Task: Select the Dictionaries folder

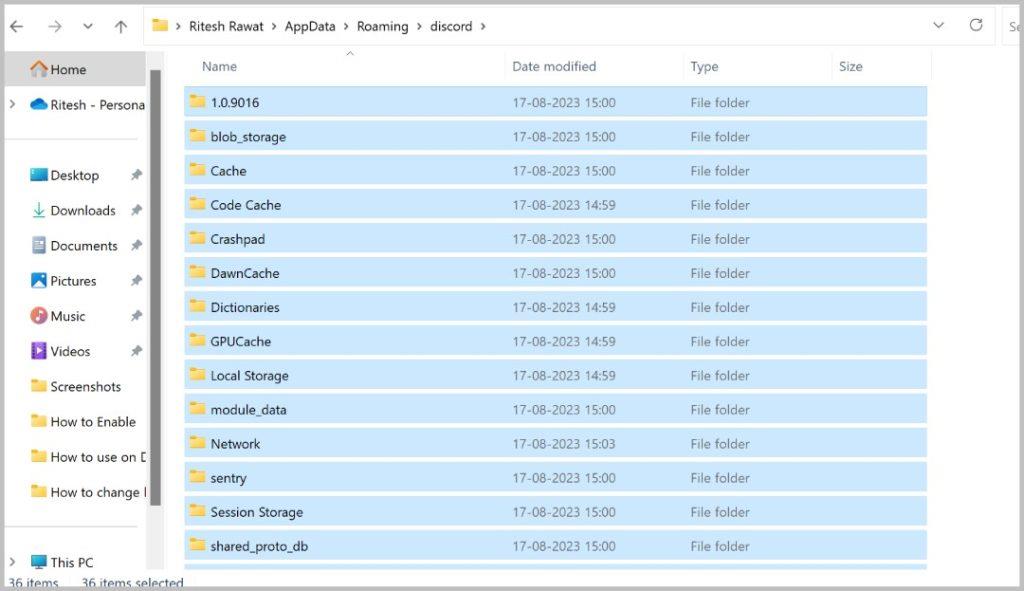Action: (x=555, y=307)
